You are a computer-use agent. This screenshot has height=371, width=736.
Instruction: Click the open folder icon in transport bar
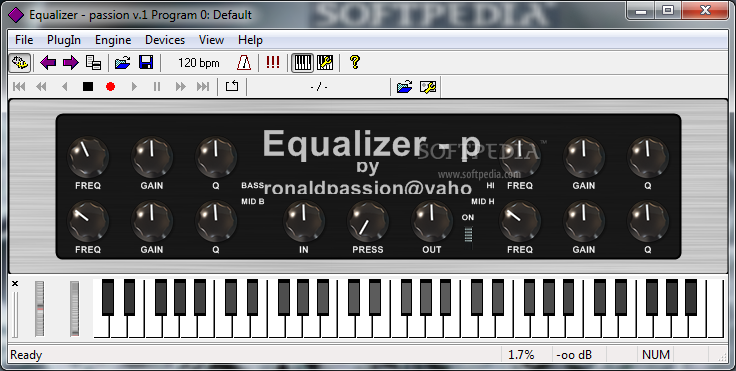pyautogui.click(x=404, y=87)
